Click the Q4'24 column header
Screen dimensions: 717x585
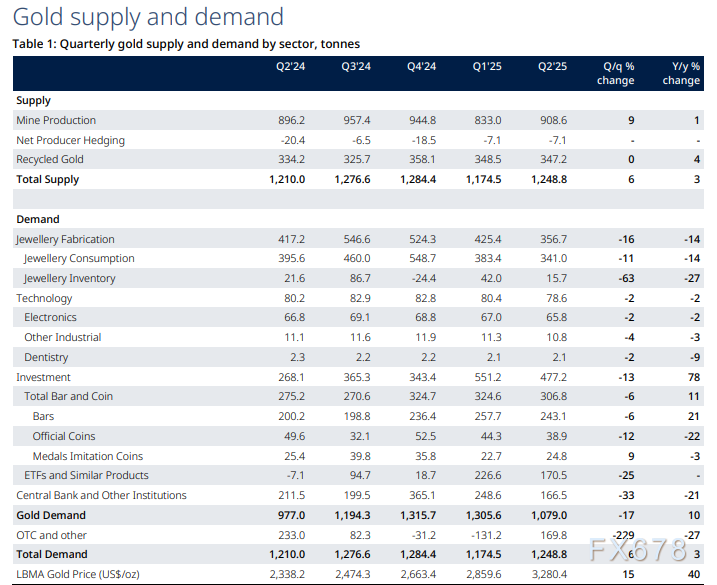pyautogui.click(x=422, y=67)
